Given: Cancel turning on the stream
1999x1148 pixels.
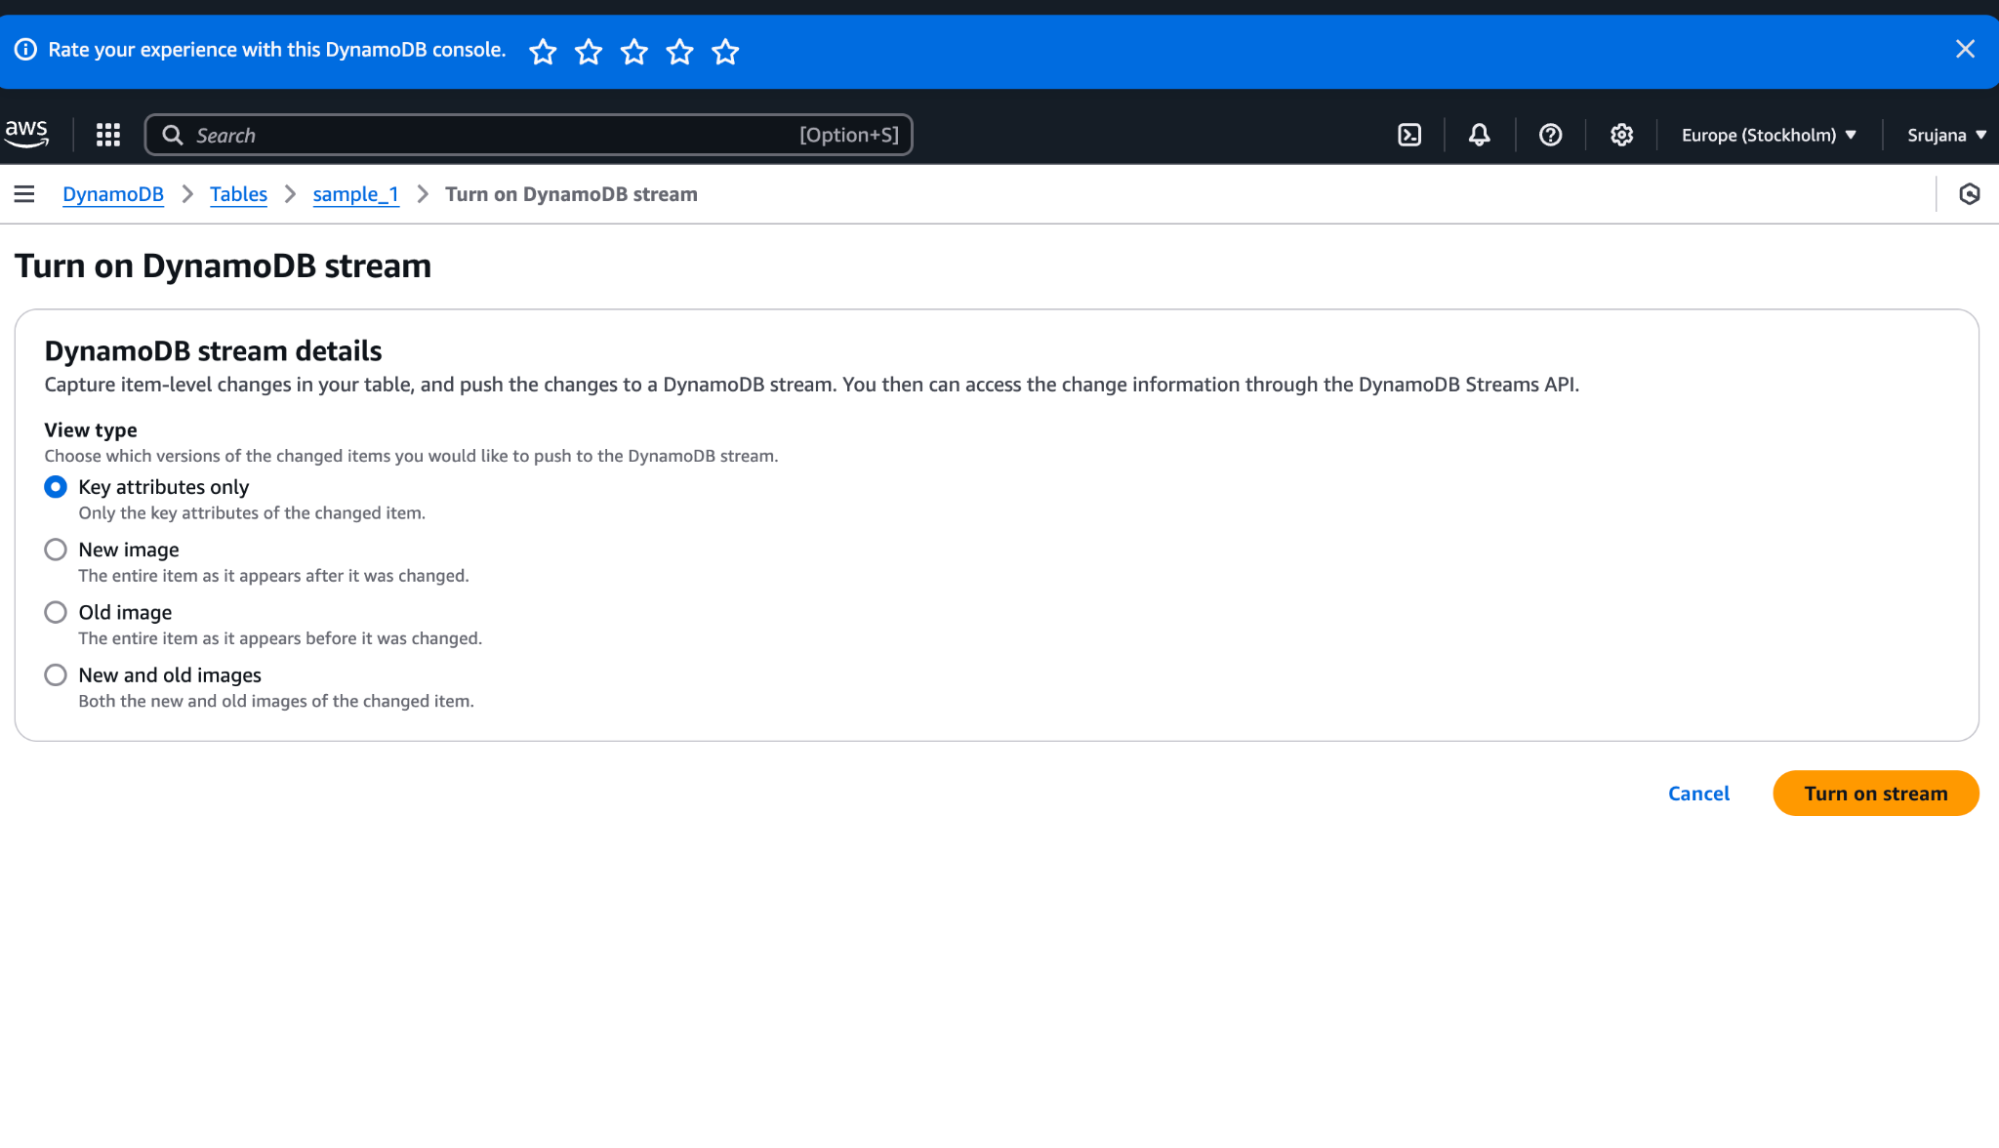Looking at the screenshot, I should [x=1698, y=793].
